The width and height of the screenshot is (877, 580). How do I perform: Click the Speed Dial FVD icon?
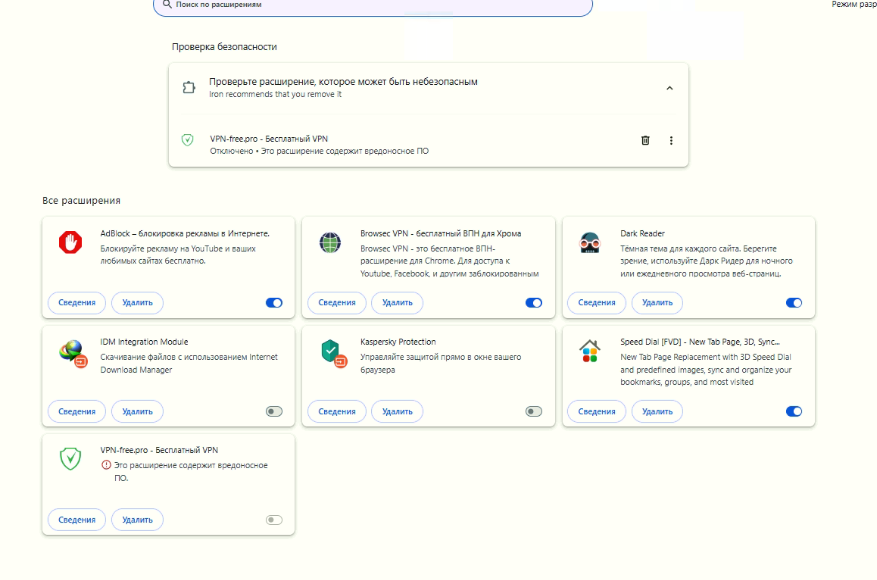(x=590, y=352)
